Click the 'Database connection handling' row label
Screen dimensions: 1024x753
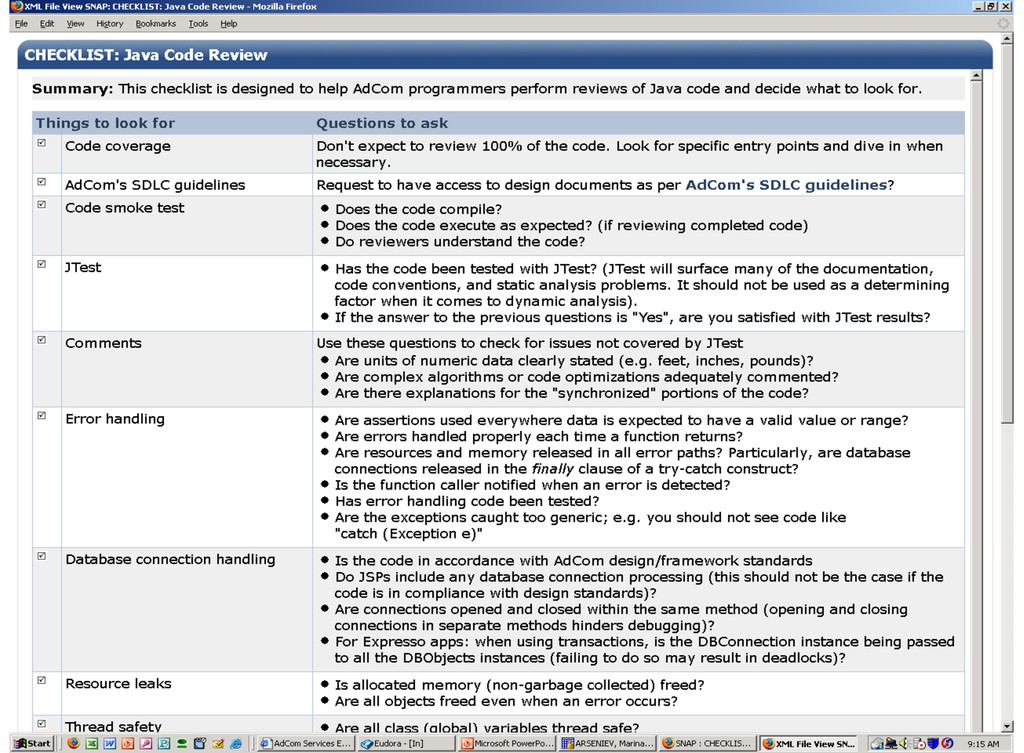coord(170,559)
